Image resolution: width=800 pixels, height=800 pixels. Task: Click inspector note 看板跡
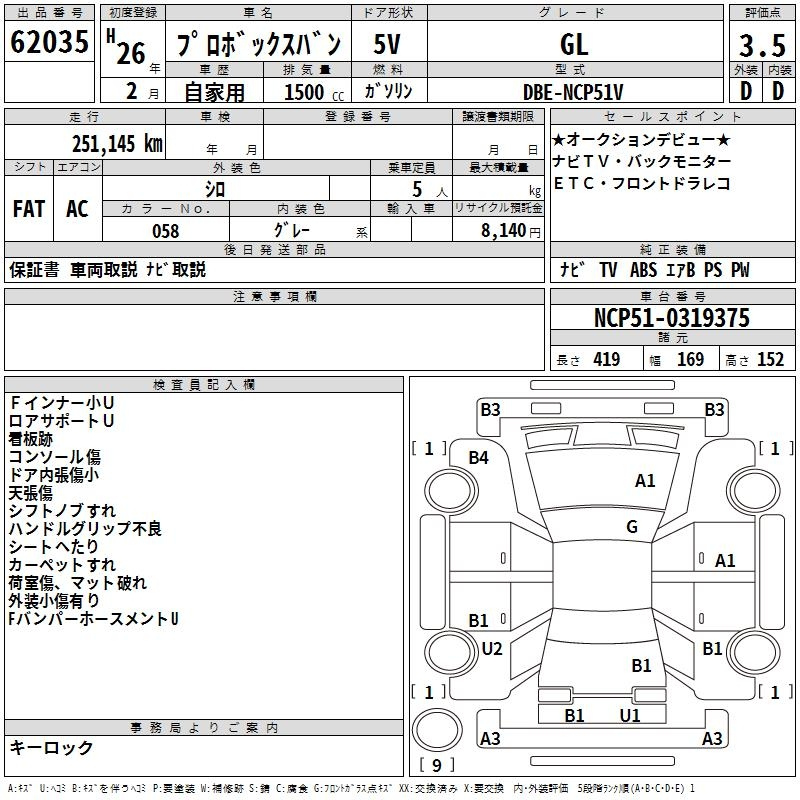(31, 439)
